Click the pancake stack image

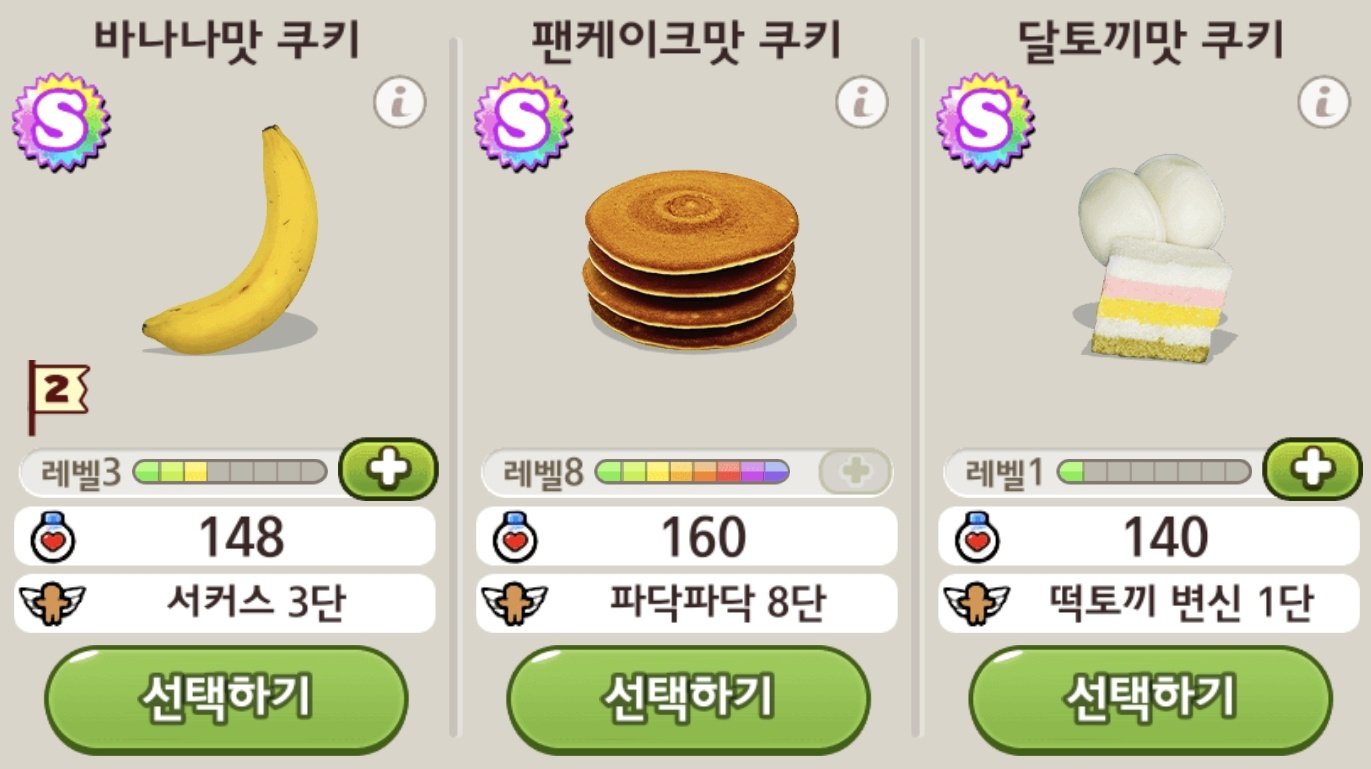692,260
